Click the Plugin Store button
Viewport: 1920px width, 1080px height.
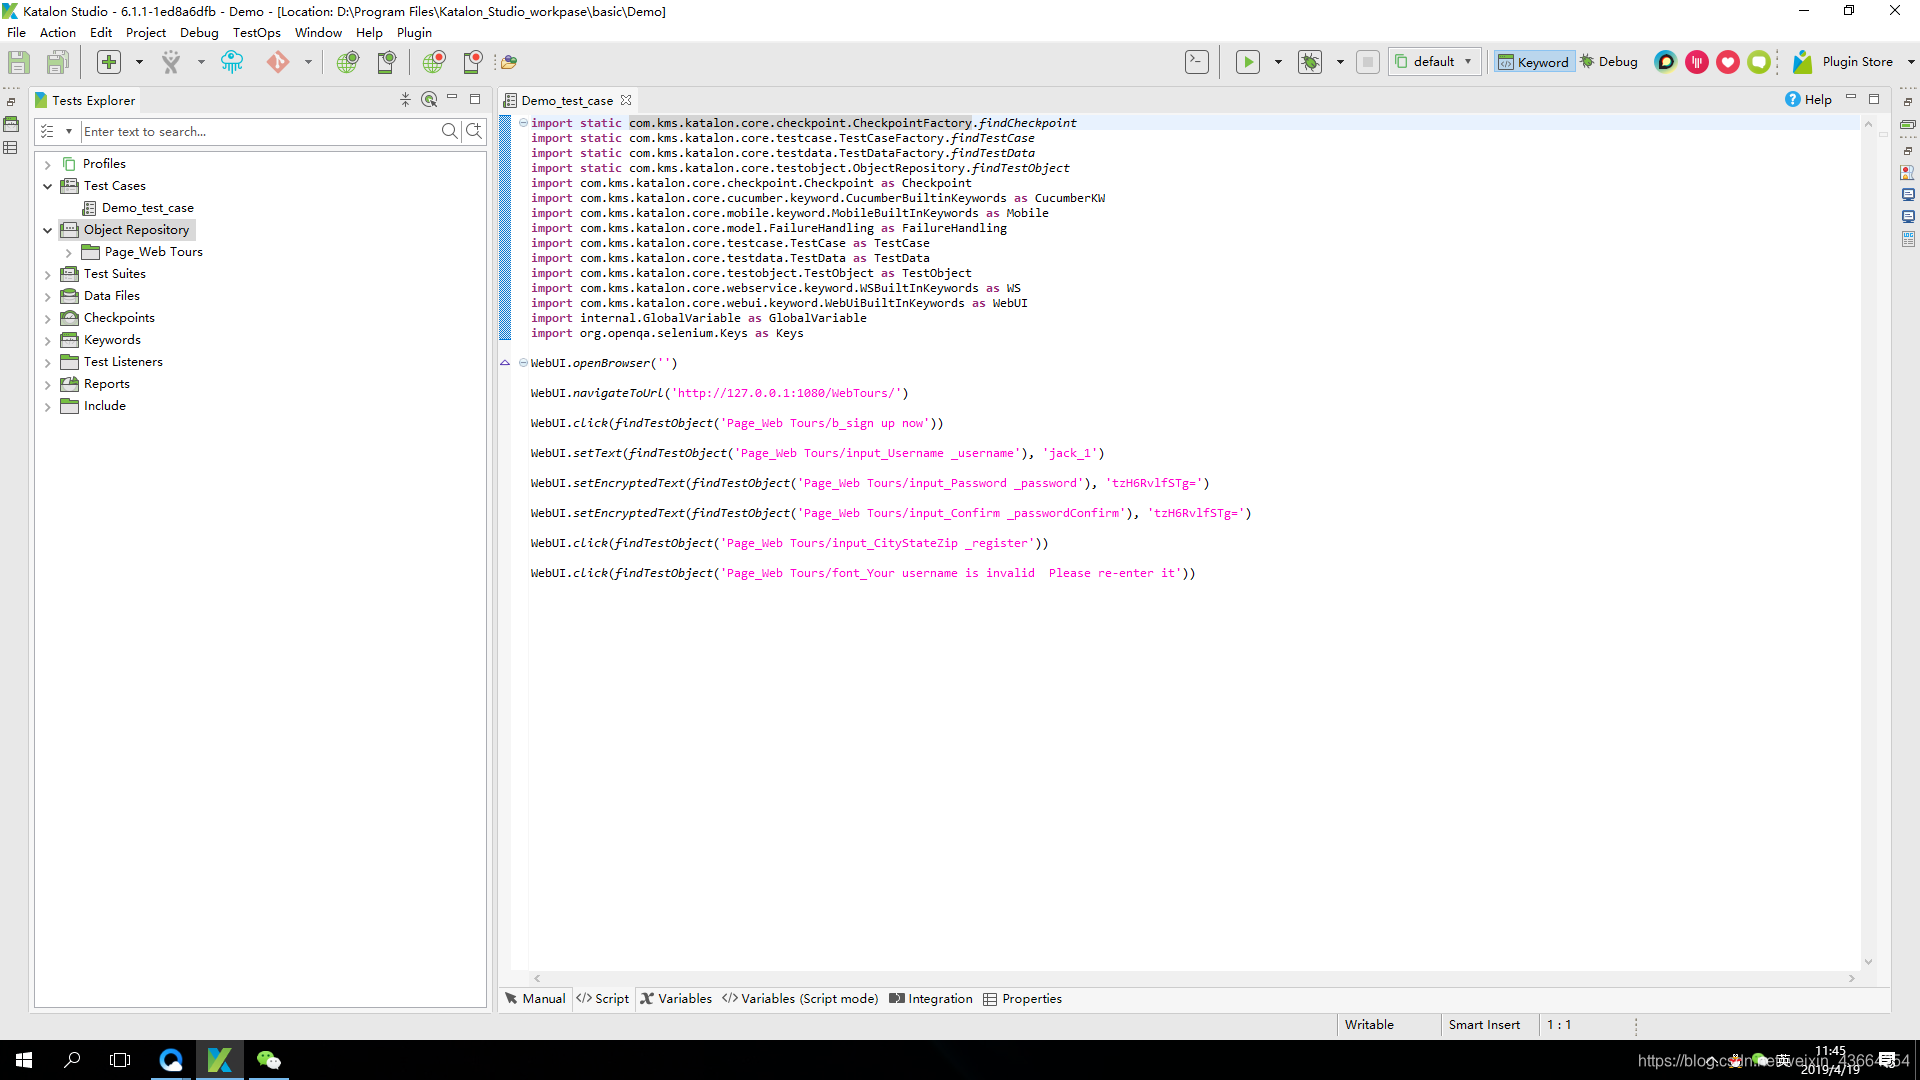tap(1843, 62)
